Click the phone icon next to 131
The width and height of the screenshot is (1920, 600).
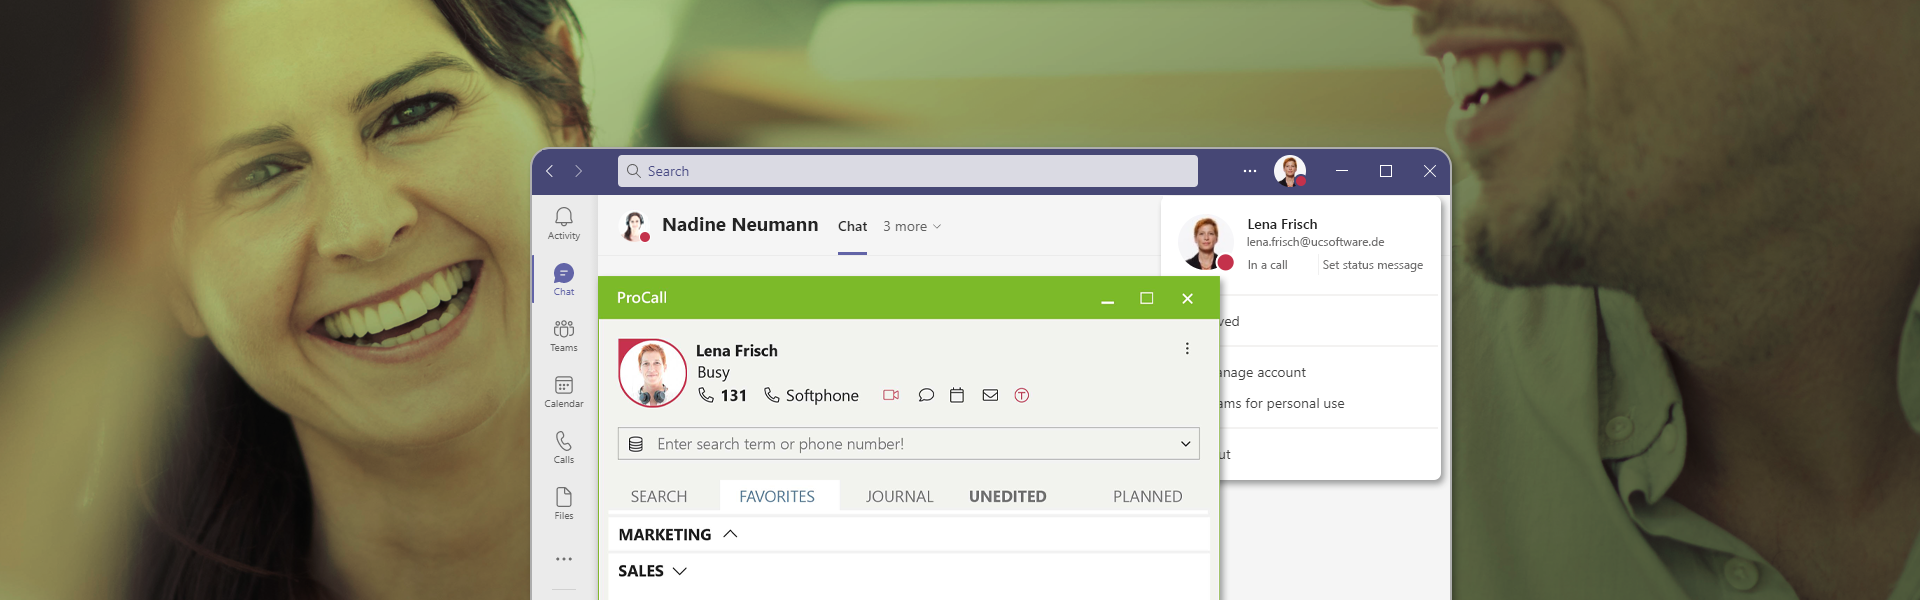tap(706, 395)
